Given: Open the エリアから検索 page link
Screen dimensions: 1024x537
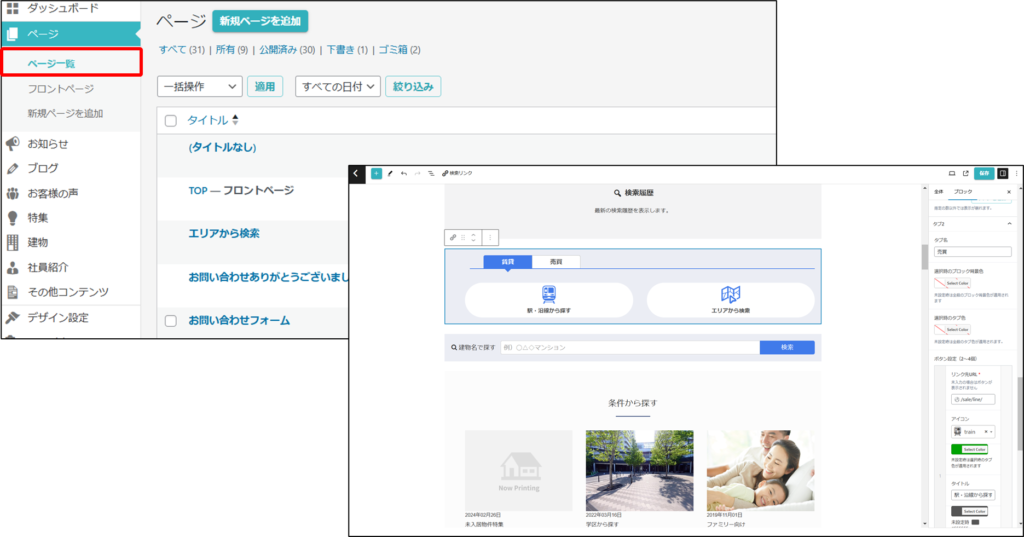Looking at the screenshot, I should (x=224, y=233).
